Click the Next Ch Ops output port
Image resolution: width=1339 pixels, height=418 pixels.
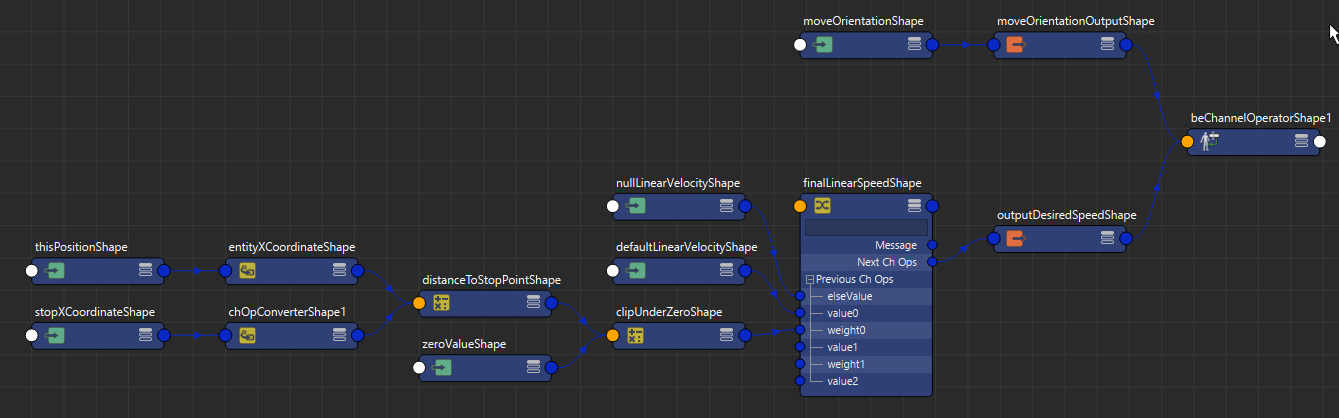click(x=932, y=262)
